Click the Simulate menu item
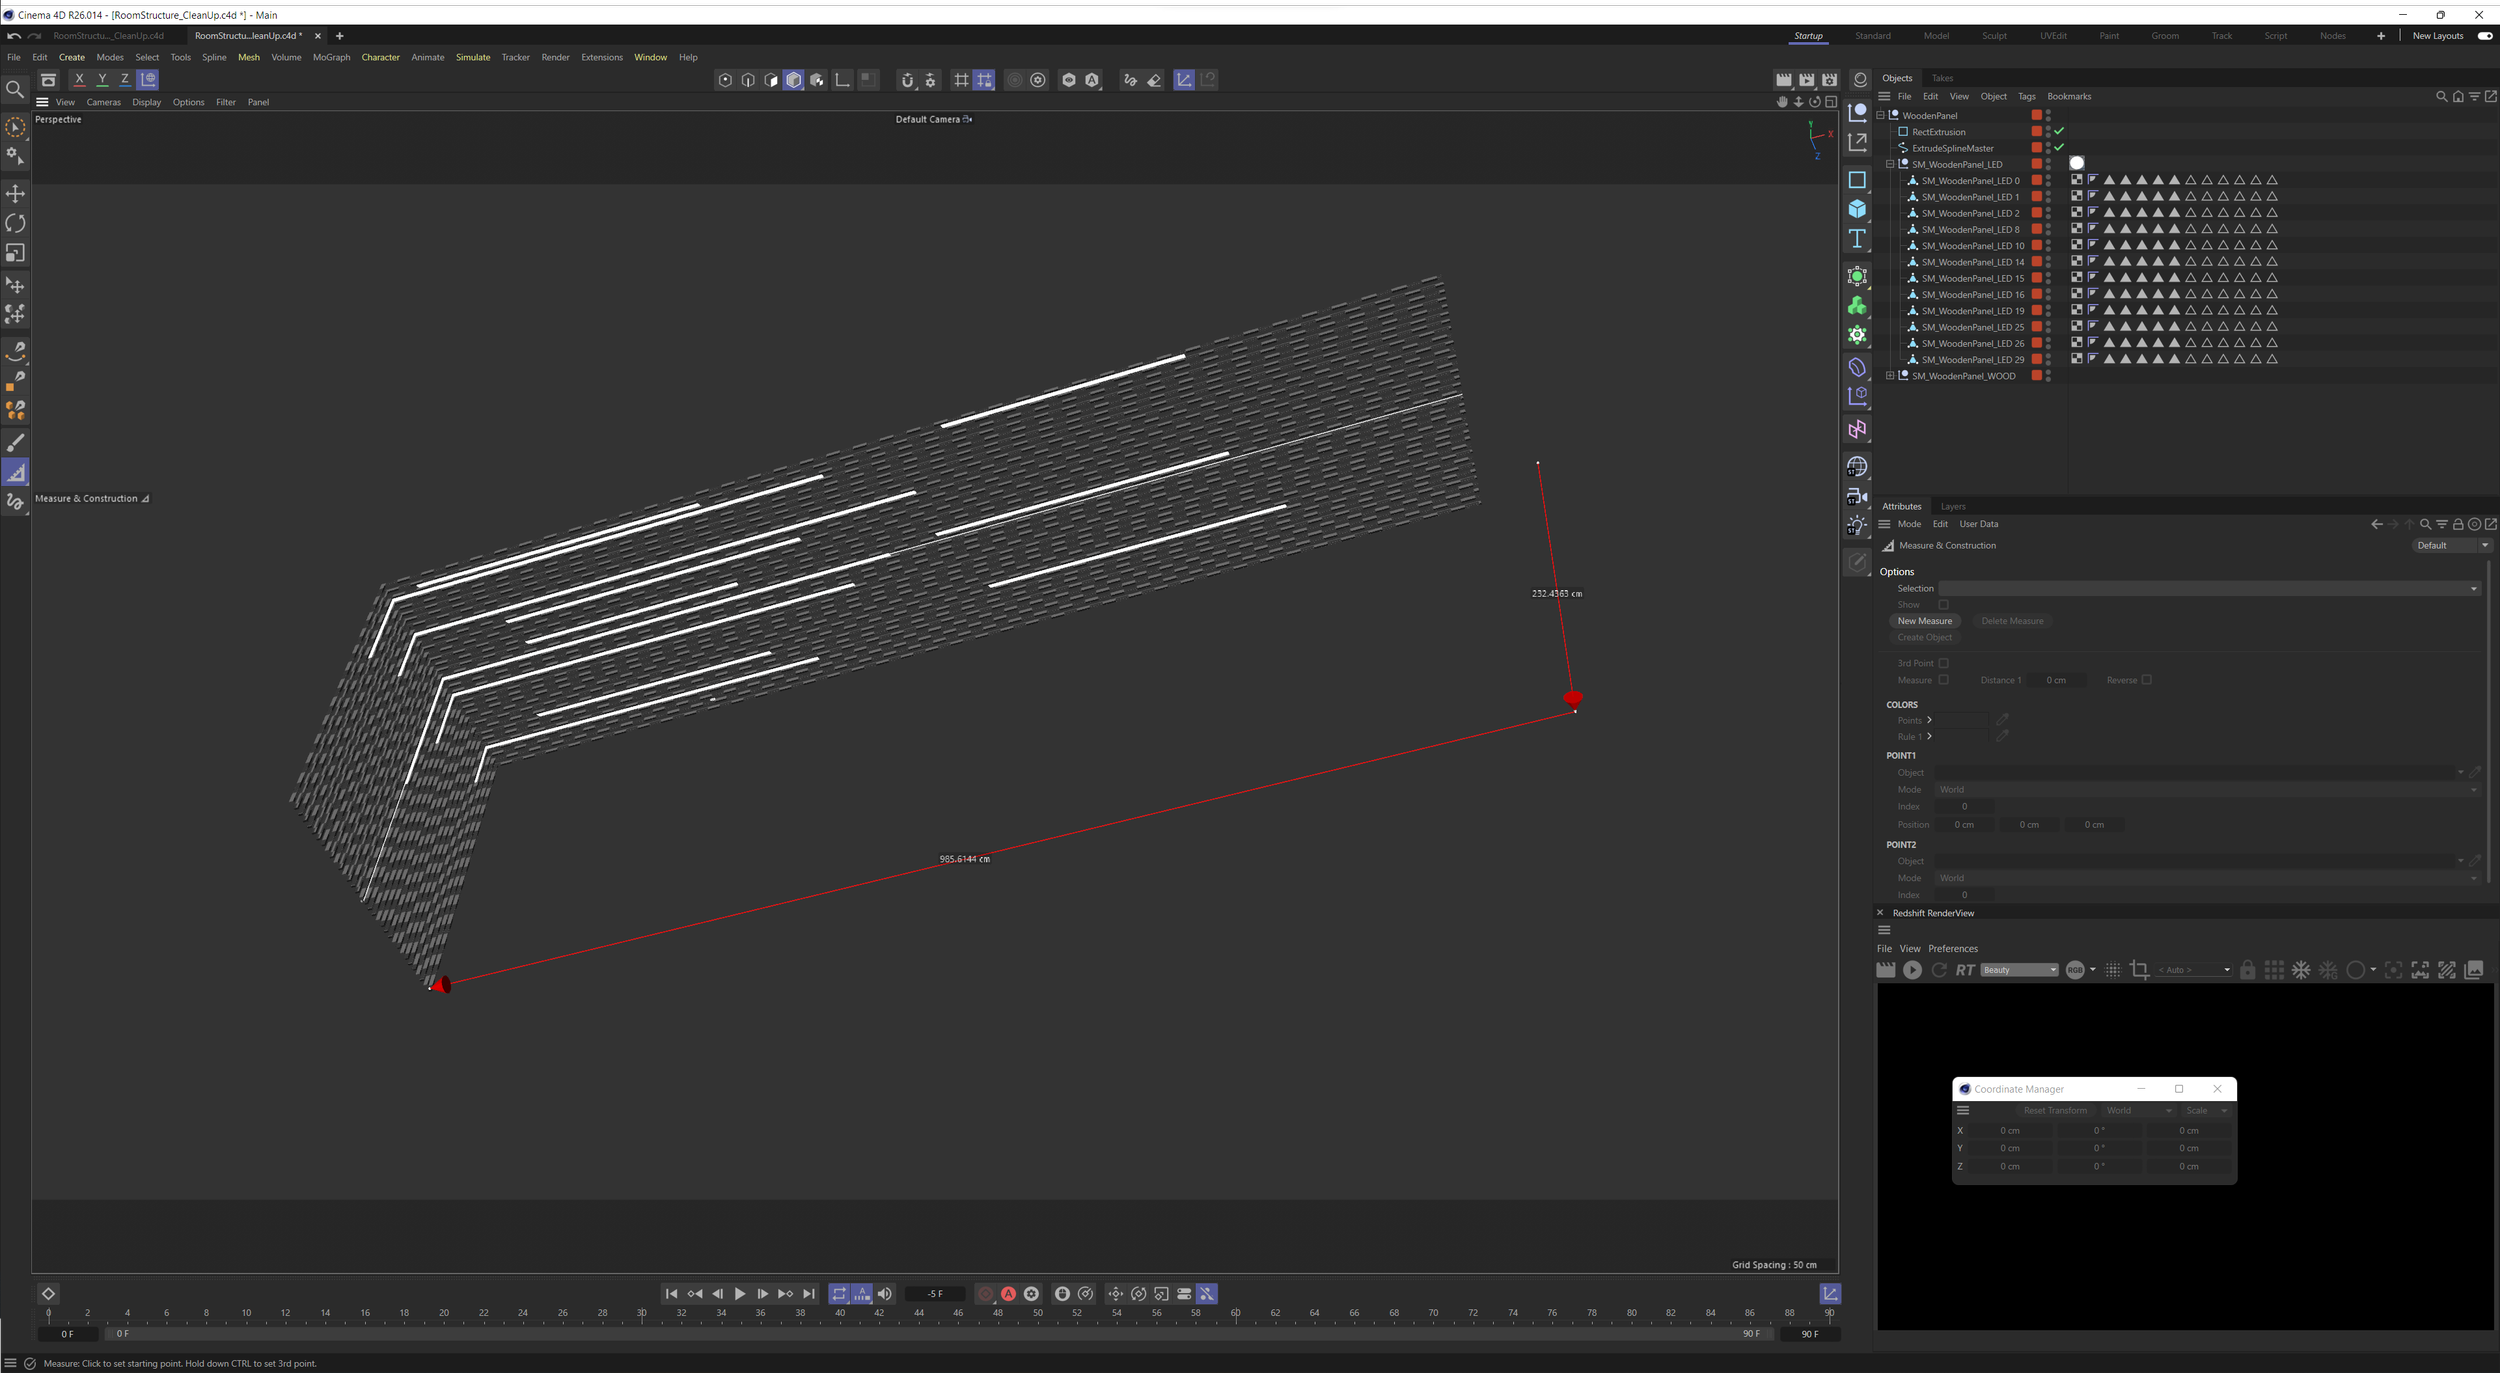The width and height of the screenshot is (2500, 1373). point(473,57)
